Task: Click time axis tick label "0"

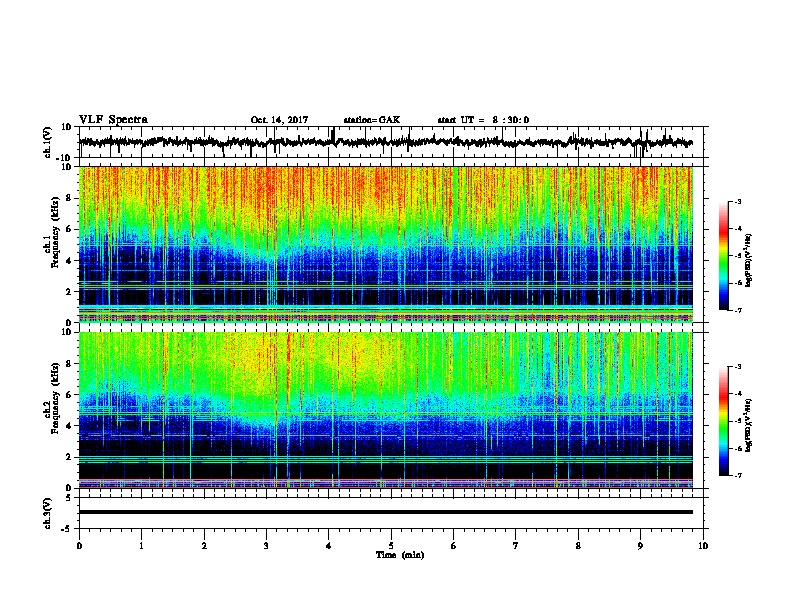Action: click(x=79, y=545)
